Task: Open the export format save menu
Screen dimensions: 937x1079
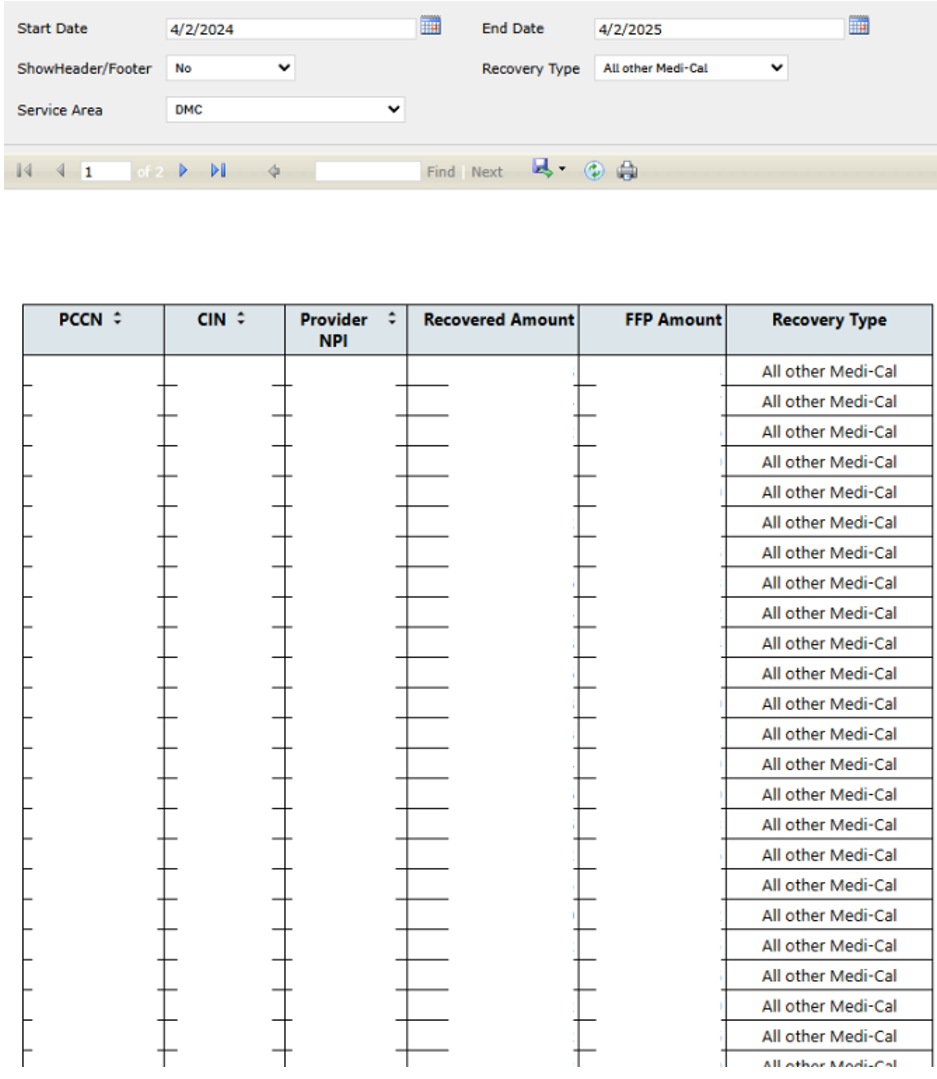Action: pos(549,170)
